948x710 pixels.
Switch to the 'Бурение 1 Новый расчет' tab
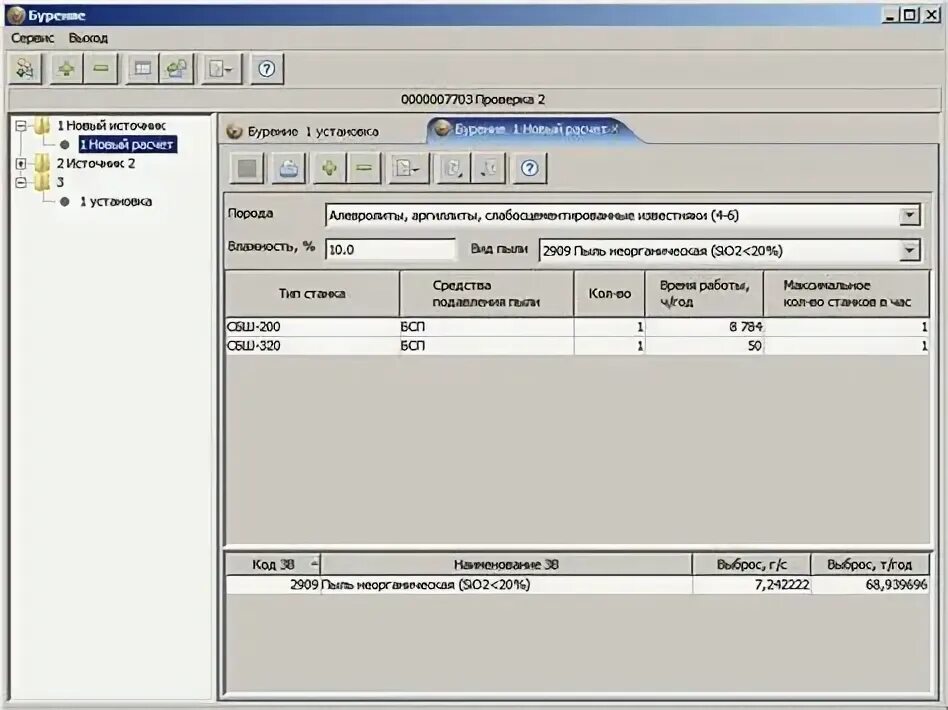point(530,129)
